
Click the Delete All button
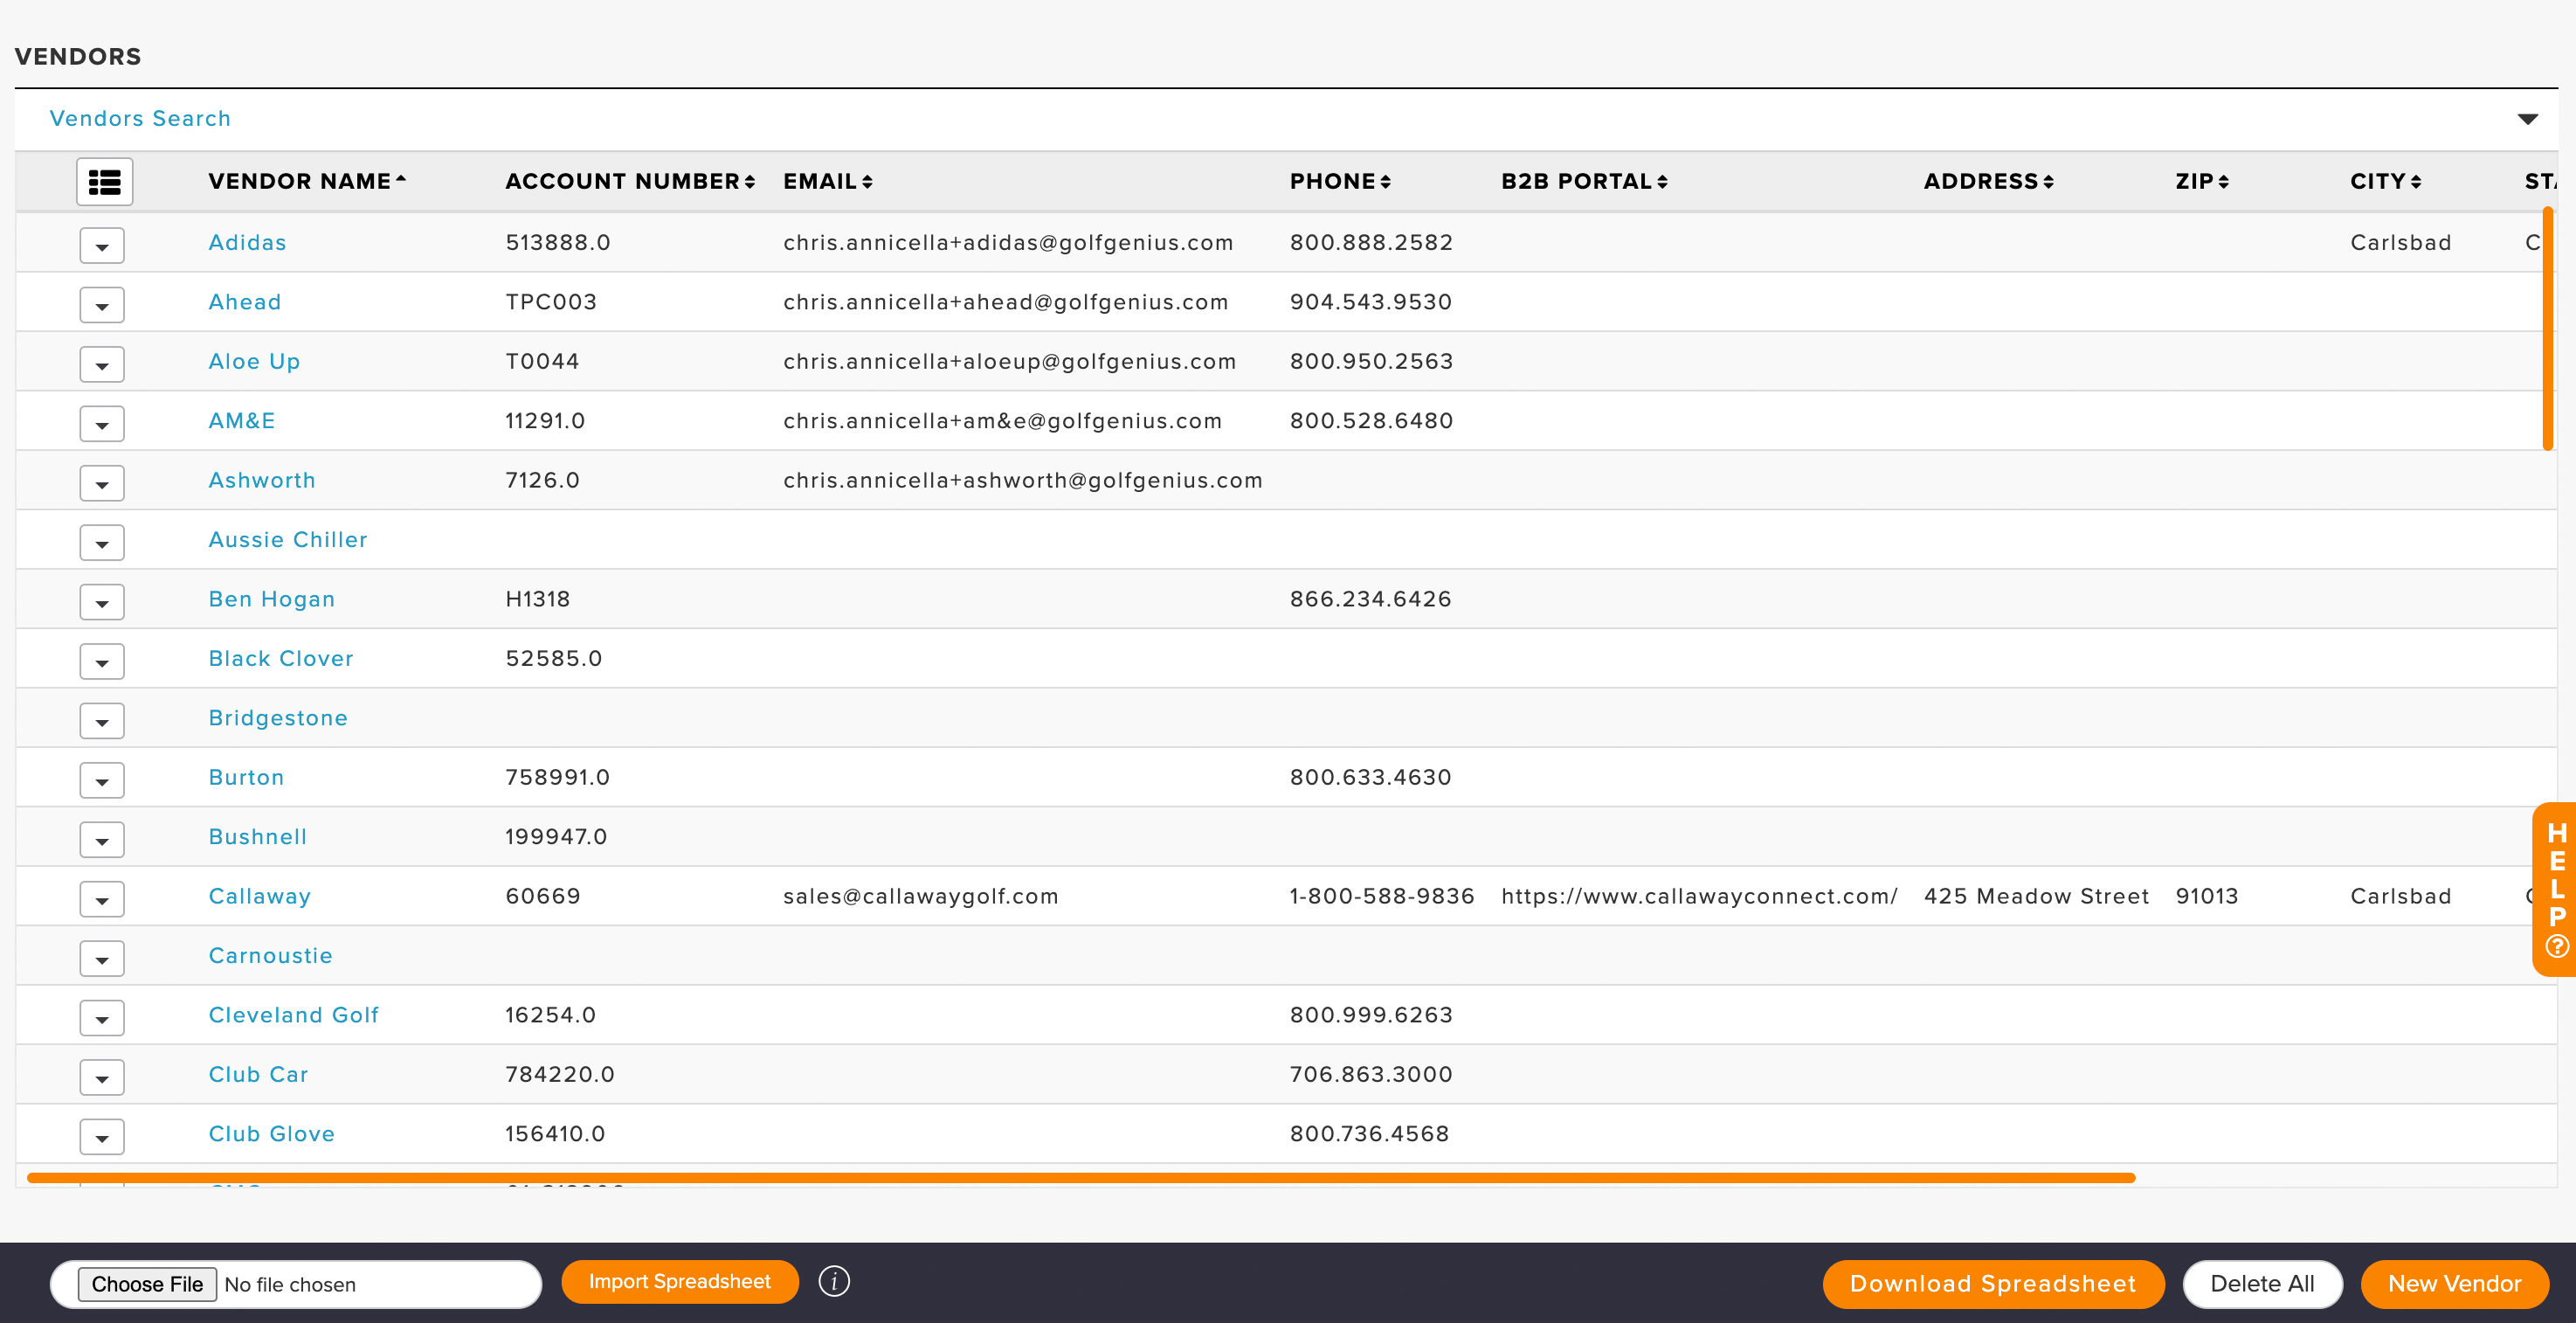2262,1284
